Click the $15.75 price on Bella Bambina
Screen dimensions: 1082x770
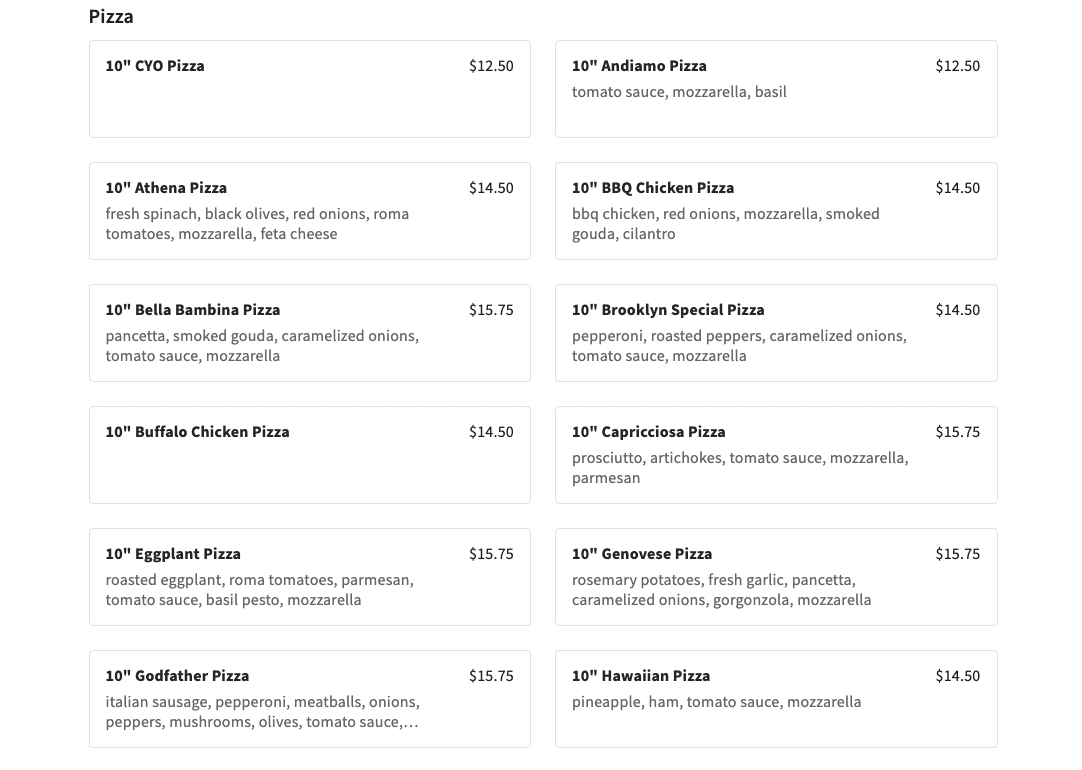tap(491, 310)
